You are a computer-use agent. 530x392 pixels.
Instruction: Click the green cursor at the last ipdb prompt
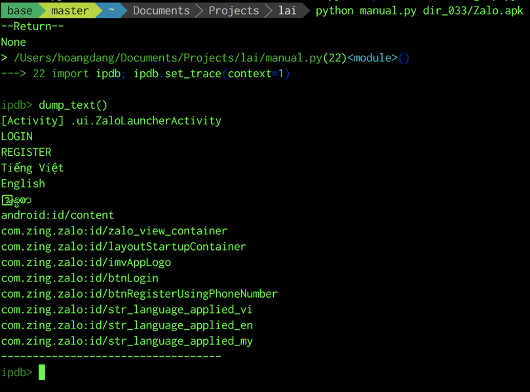click(x=42, y=372)
